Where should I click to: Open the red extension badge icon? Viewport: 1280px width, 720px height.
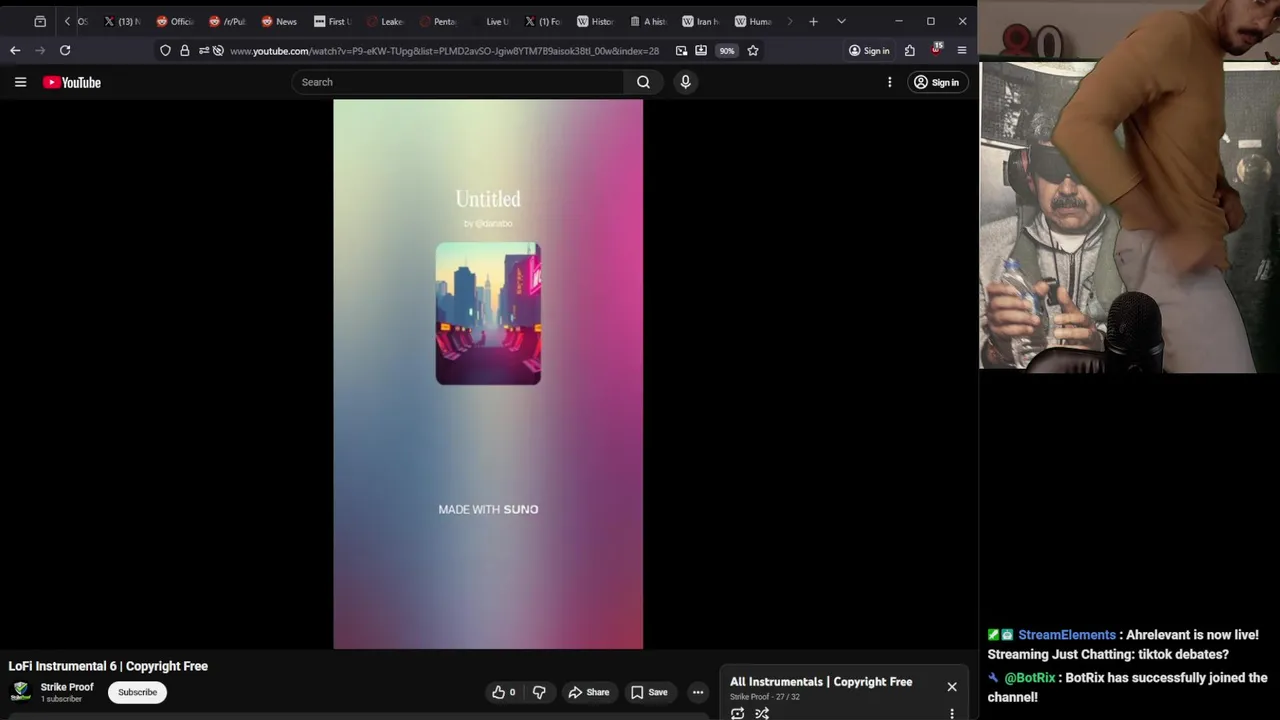coord(936,49)
